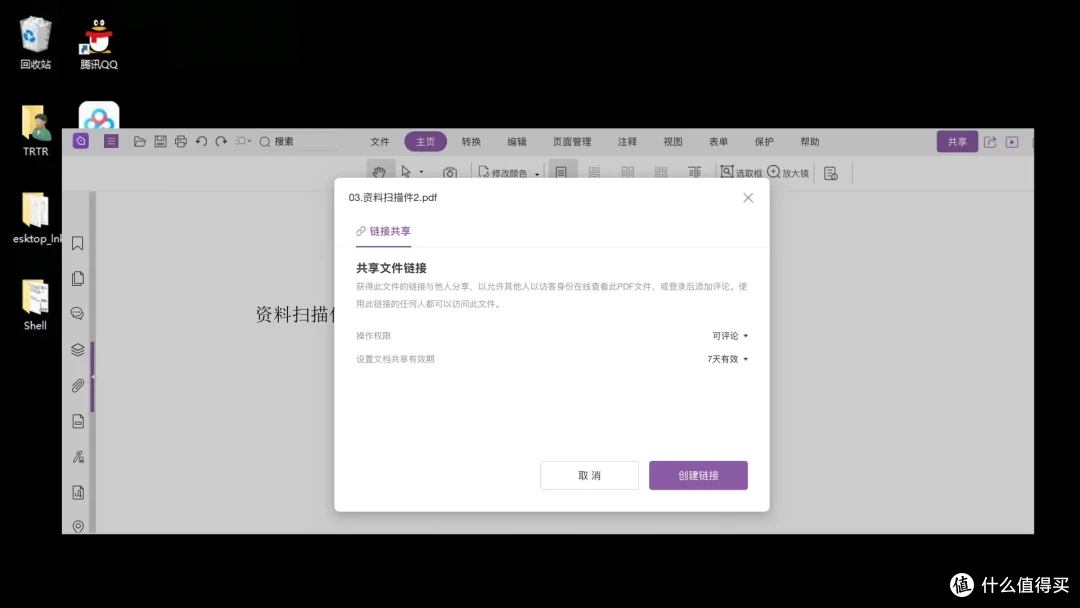The height and width of the screenshot is (608, 1080).
Task: Click the save disk icon
Action: pyautogui.click(x=160, y=141)
